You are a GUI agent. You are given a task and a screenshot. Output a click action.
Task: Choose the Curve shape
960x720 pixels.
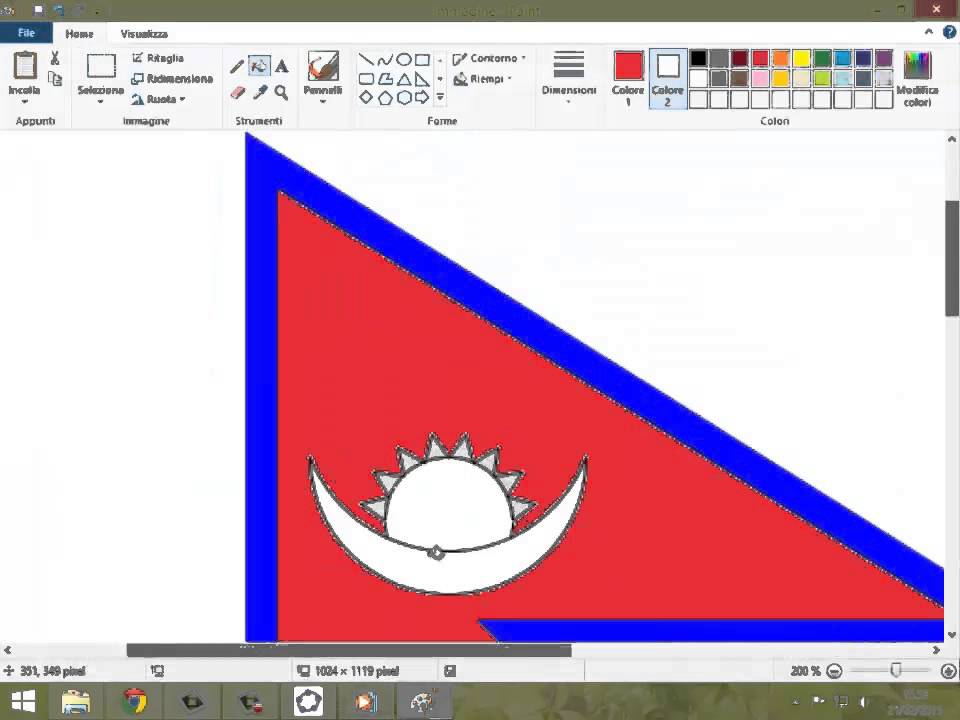tap(385, 59)
